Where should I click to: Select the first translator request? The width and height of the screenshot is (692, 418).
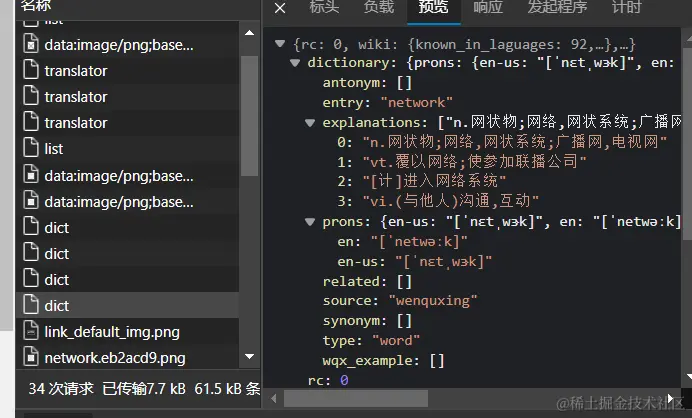pos(128,71)
